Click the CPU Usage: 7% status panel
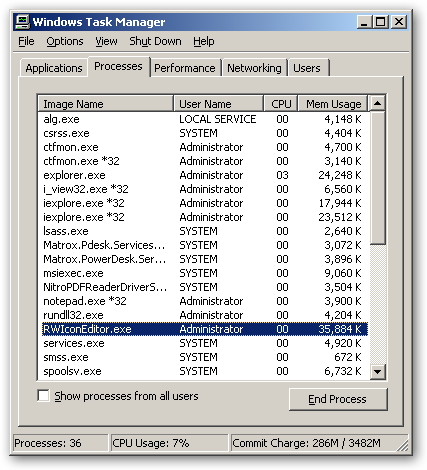Image resolution: width=427 pixels, height=470 pixels. (x=169, y=443)
